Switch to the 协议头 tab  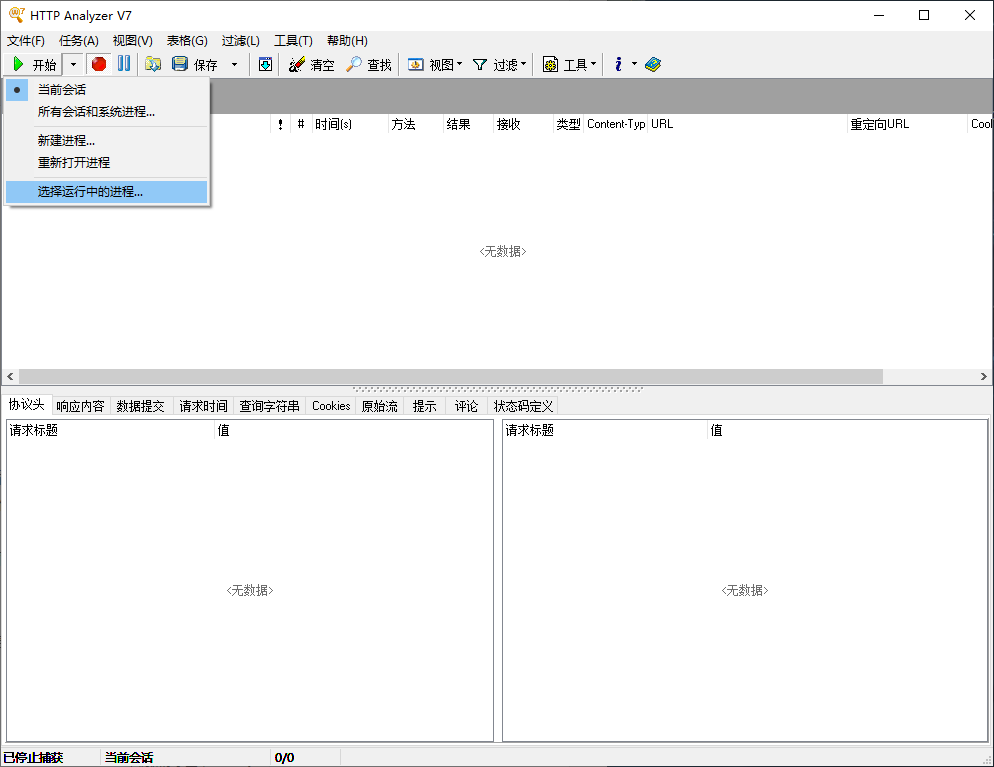[x=27, y=405]
